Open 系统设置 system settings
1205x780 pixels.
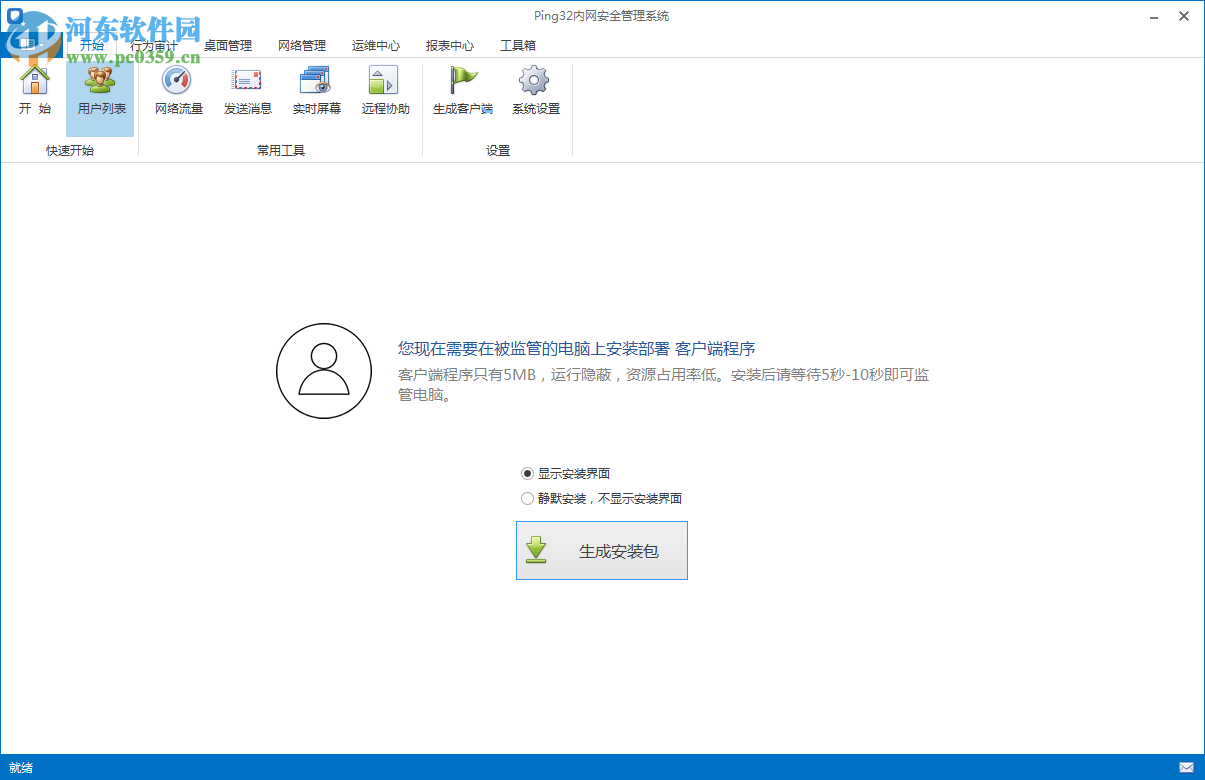point(533,90)
